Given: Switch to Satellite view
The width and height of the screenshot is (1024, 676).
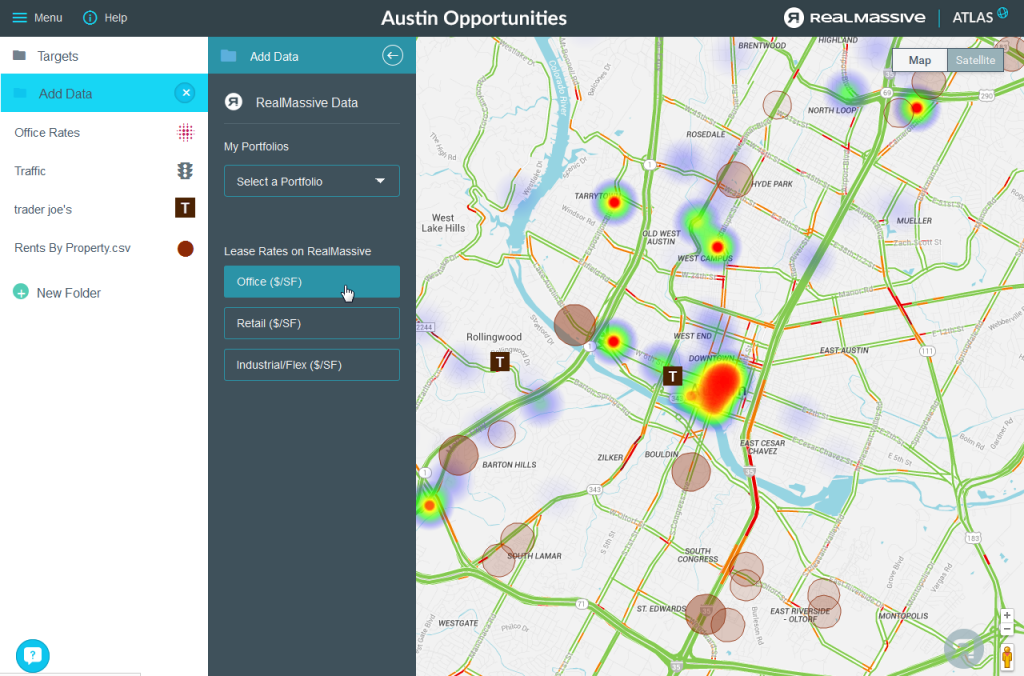Looking at the screenshot, I should pyautogui.click(x=975, y=60).
